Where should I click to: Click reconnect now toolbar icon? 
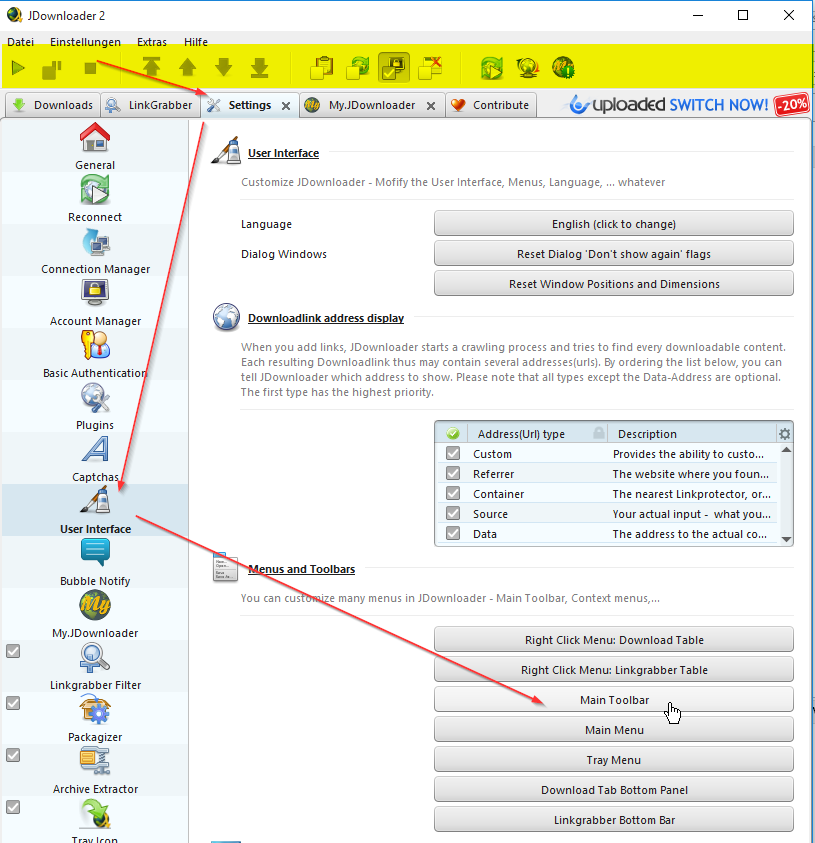point(492,68)
